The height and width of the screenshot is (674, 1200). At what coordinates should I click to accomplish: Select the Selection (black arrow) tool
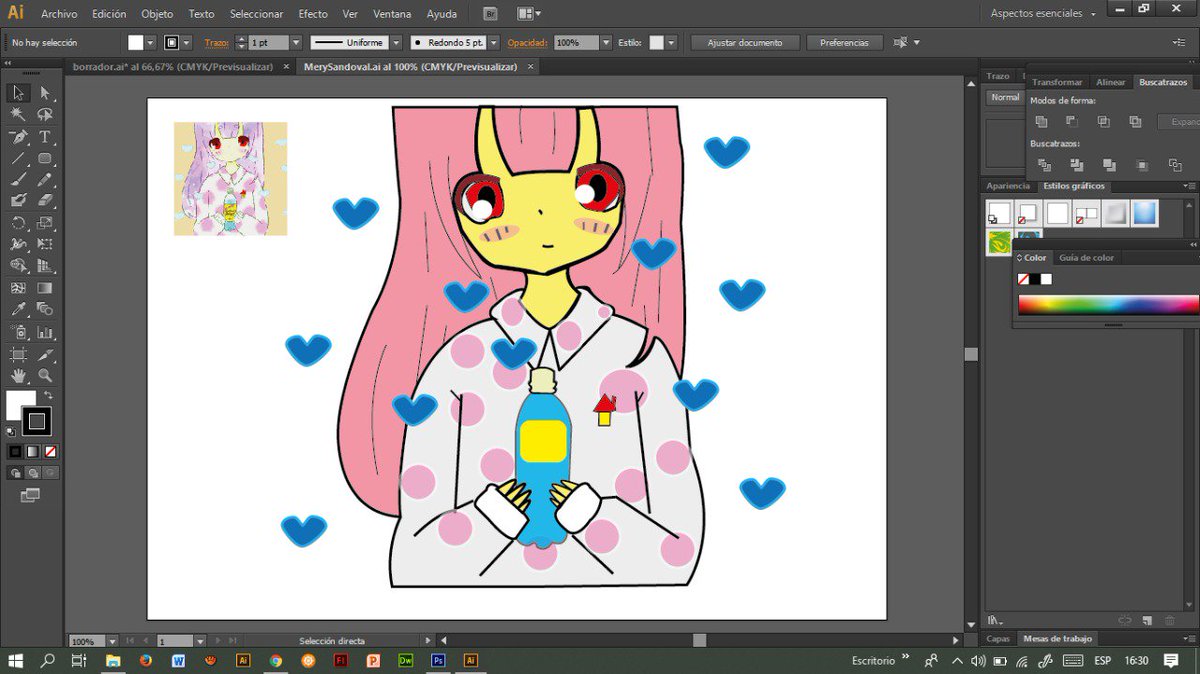(18, 92)
